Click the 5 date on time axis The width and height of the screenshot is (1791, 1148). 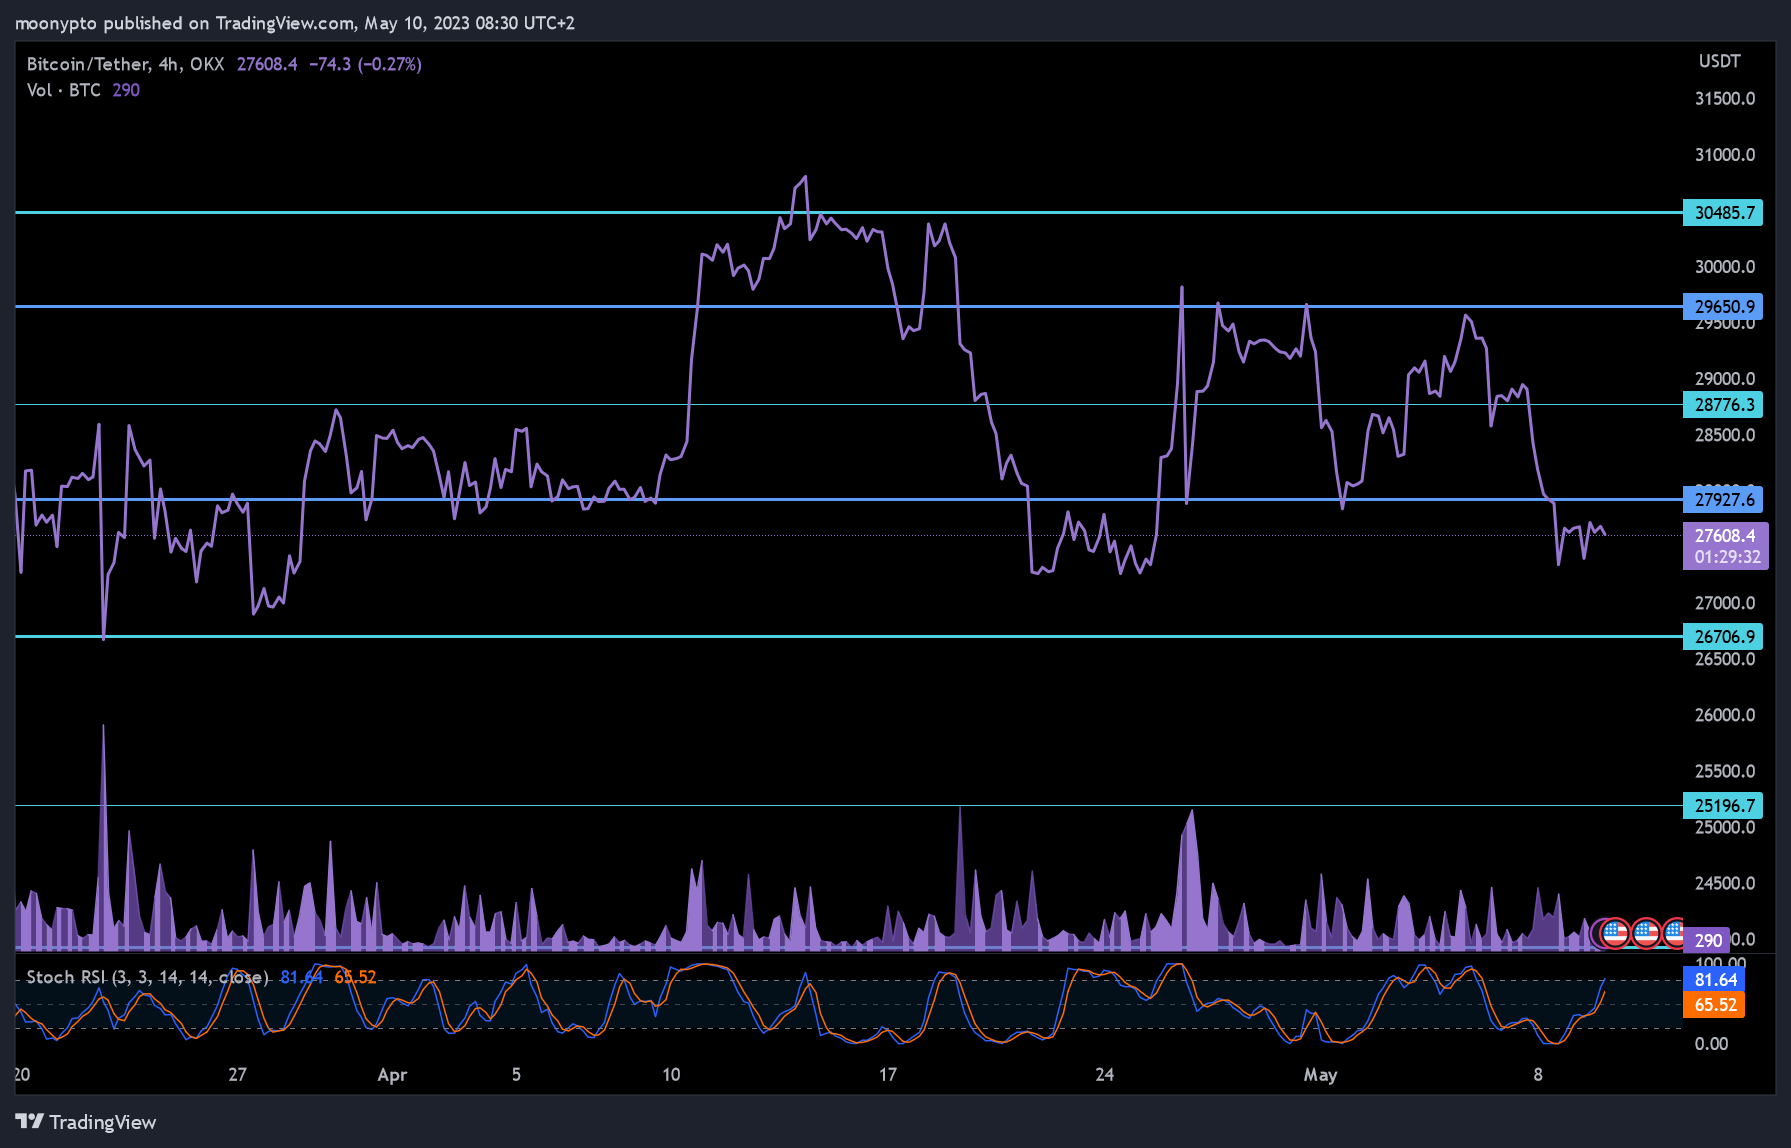coord(516,1075)
